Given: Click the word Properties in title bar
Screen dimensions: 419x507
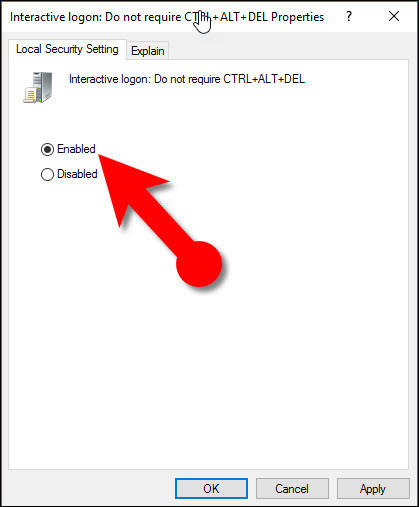Looking at the screenshot, I should point(297,17).
